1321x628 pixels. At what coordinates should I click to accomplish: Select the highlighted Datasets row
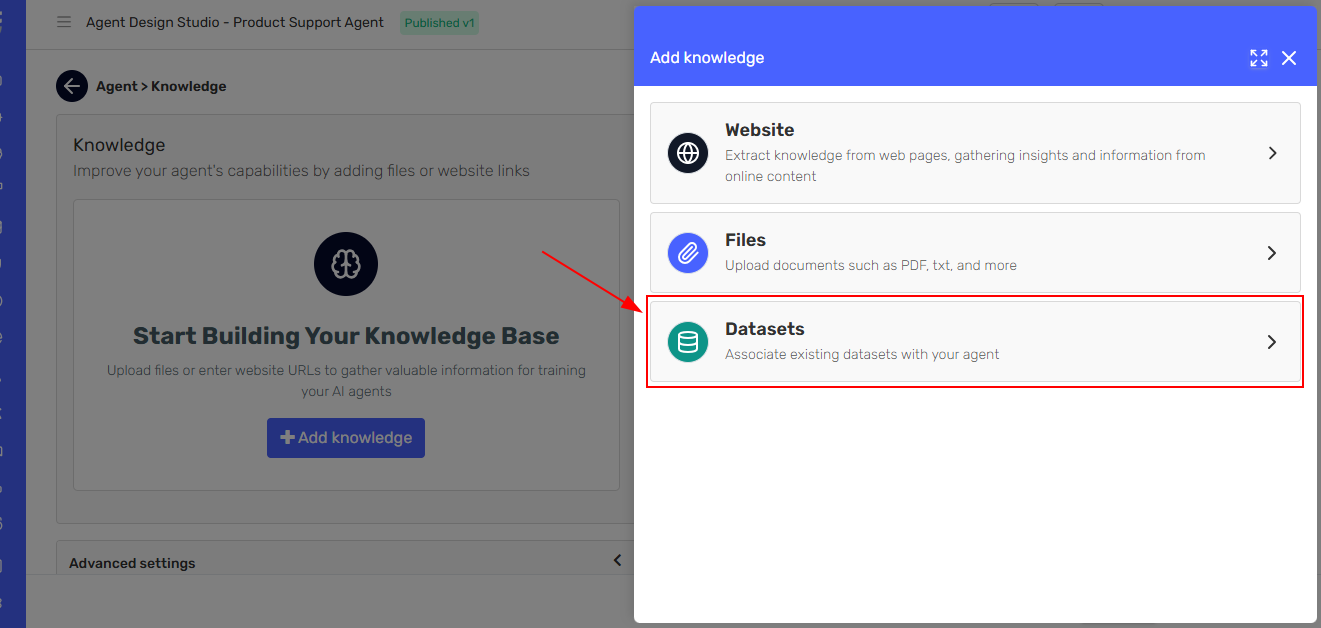(975, 342)
